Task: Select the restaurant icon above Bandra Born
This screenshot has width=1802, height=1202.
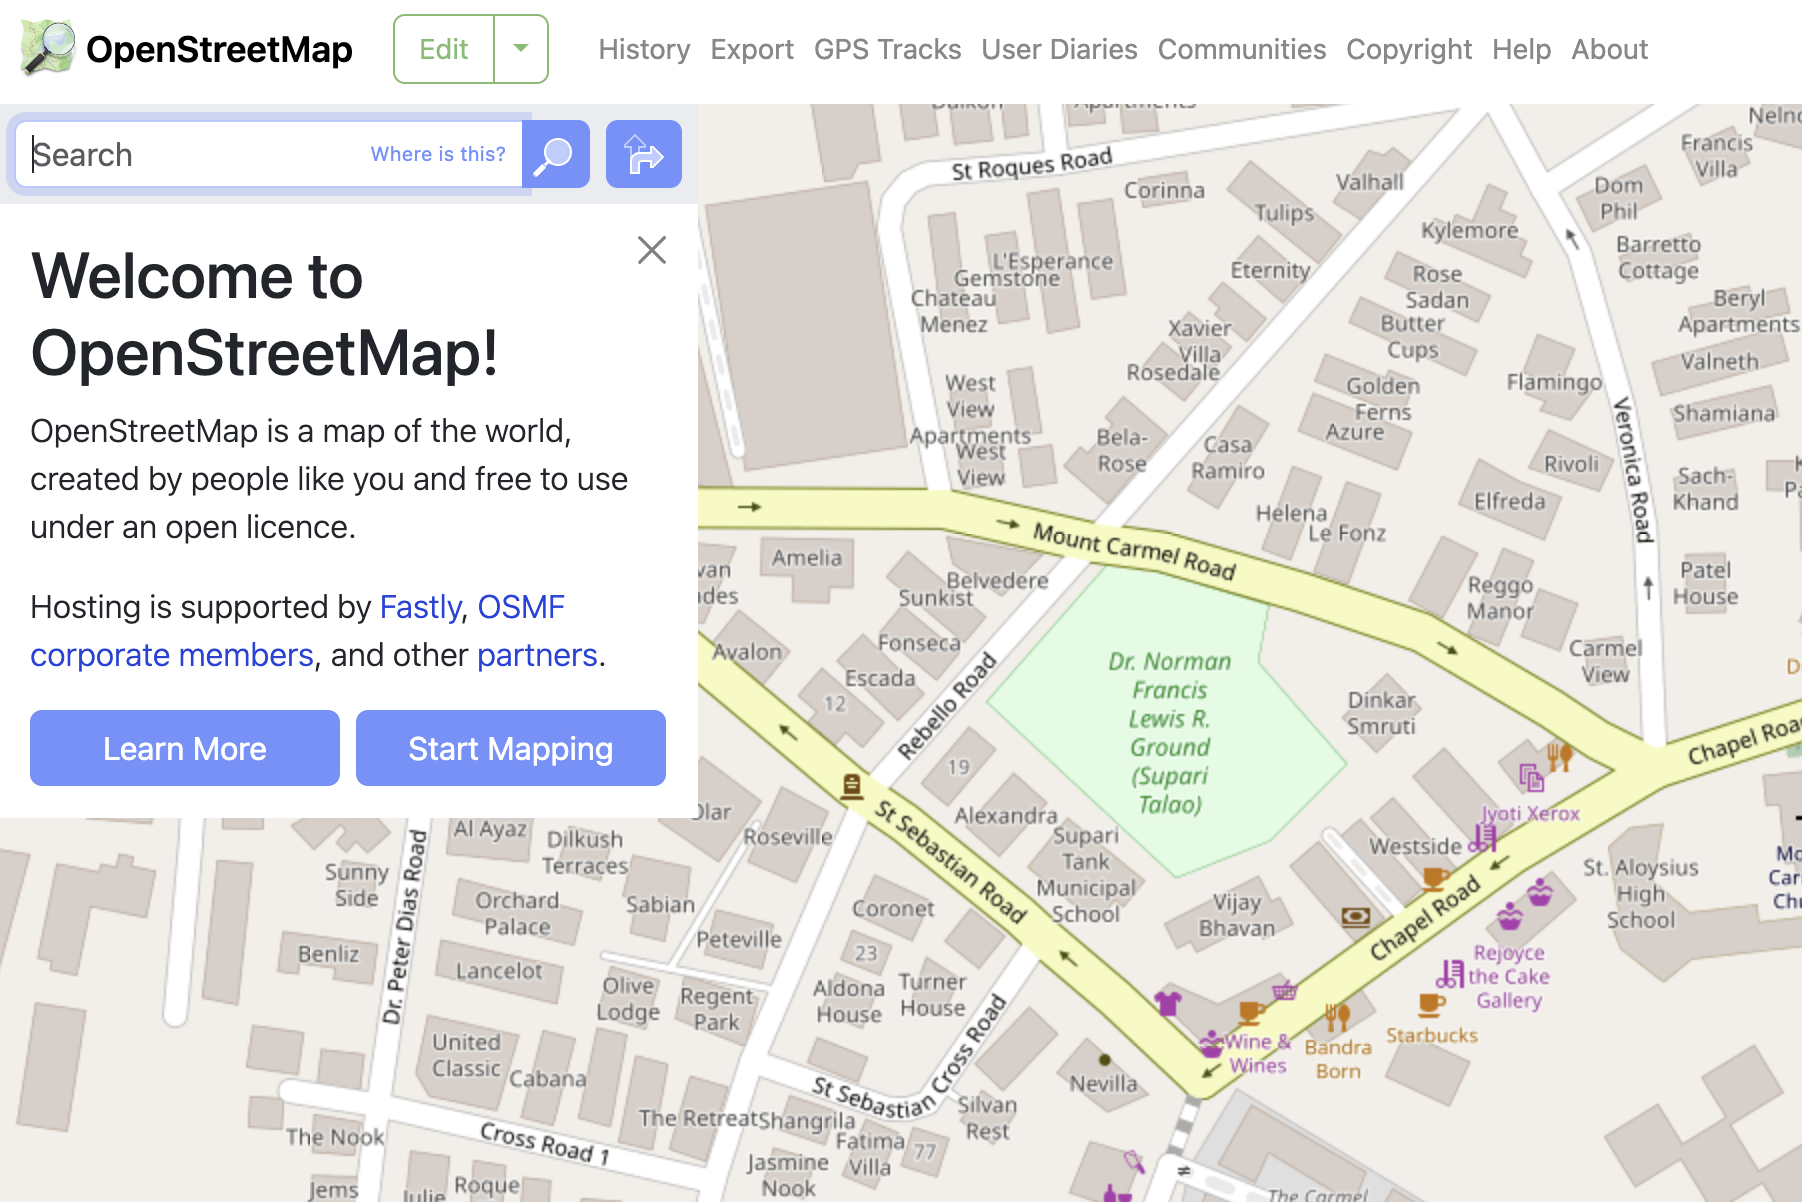Action: [x=1337, y=1017]
